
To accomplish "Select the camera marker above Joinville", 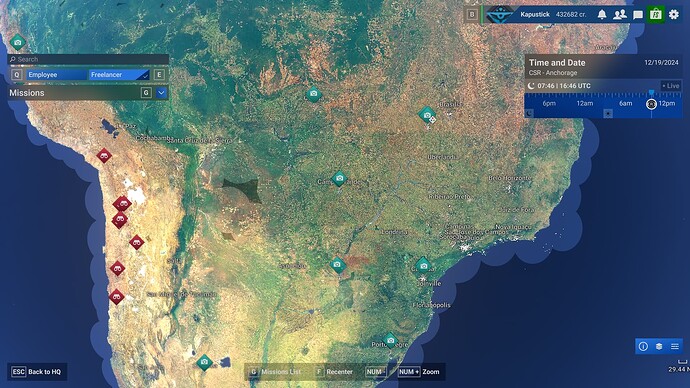I will (423, 265).
